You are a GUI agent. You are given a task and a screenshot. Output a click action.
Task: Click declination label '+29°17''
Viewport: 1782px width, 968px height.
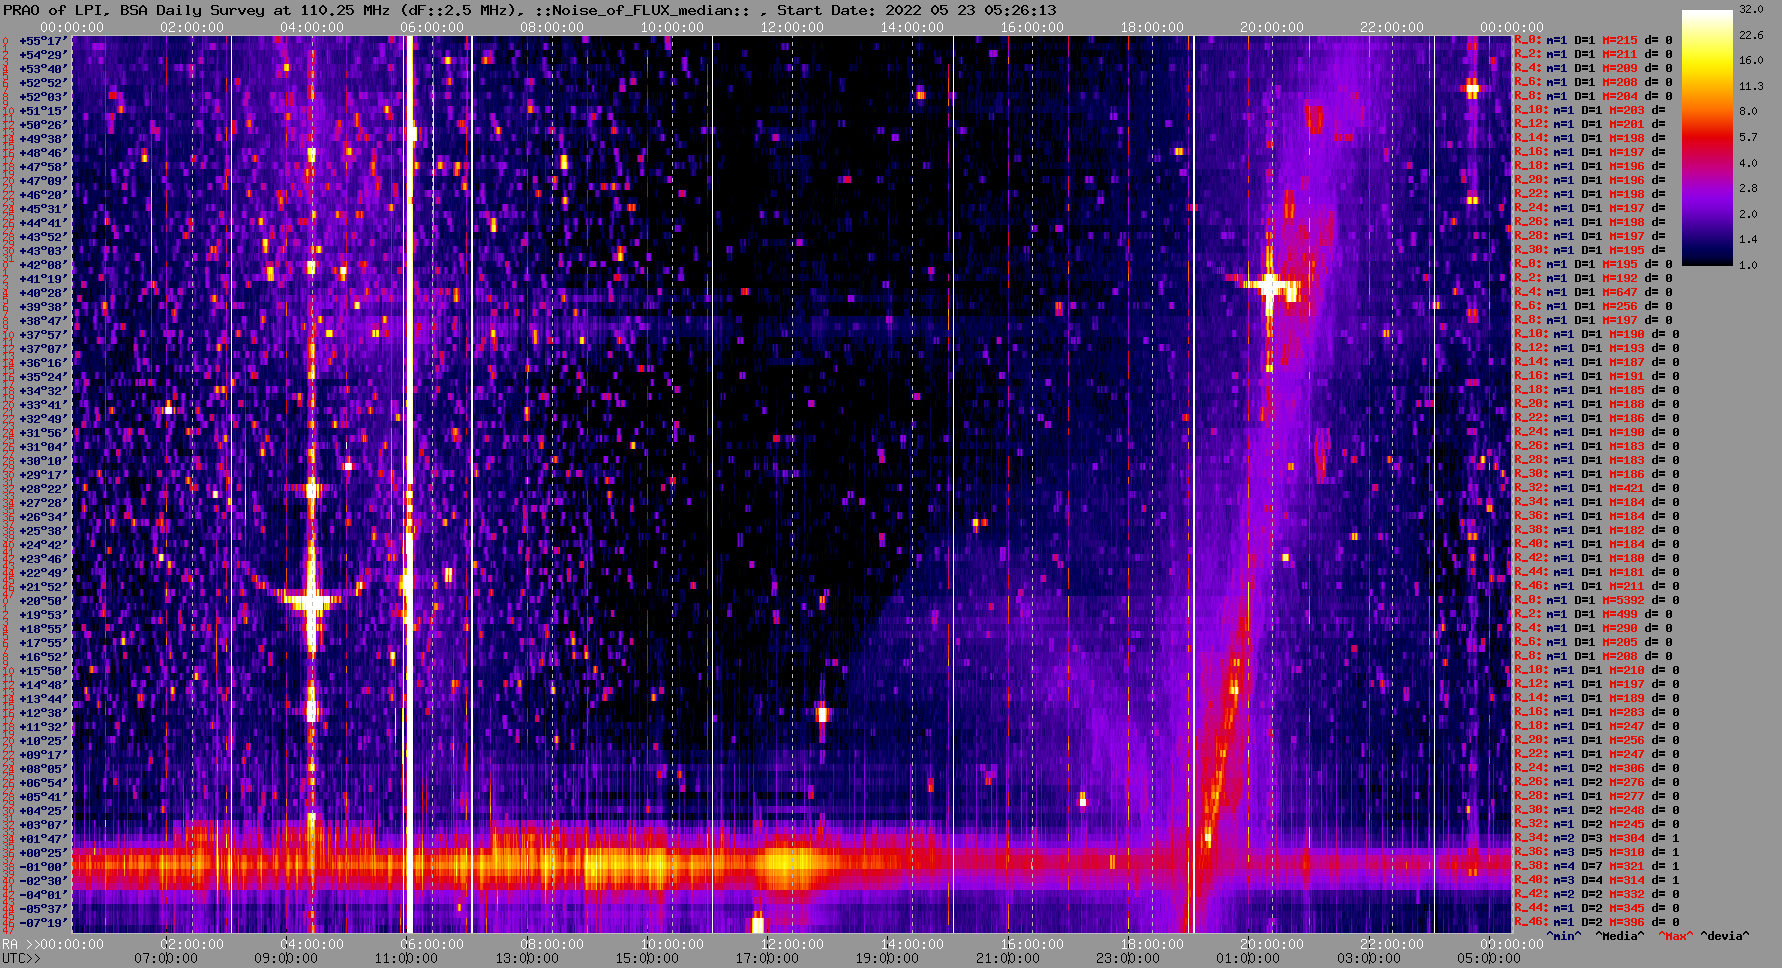tap(43, 474)
